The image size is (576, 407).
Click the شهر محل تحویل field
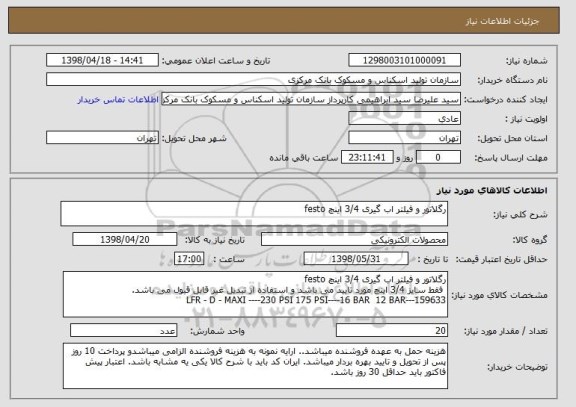tap(102, 138)
